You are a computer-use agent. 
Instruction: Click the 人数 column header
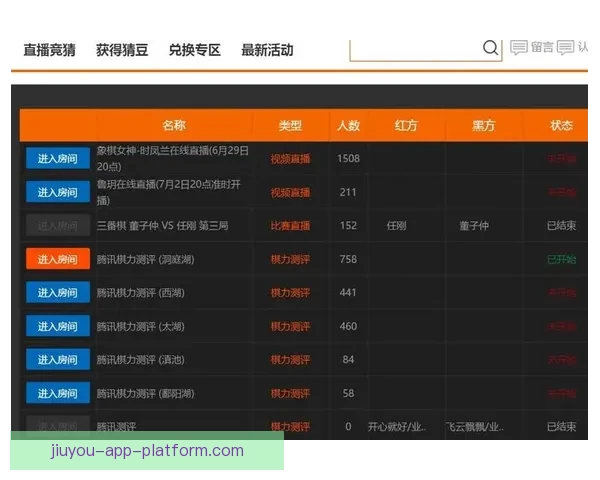point(348,125)
